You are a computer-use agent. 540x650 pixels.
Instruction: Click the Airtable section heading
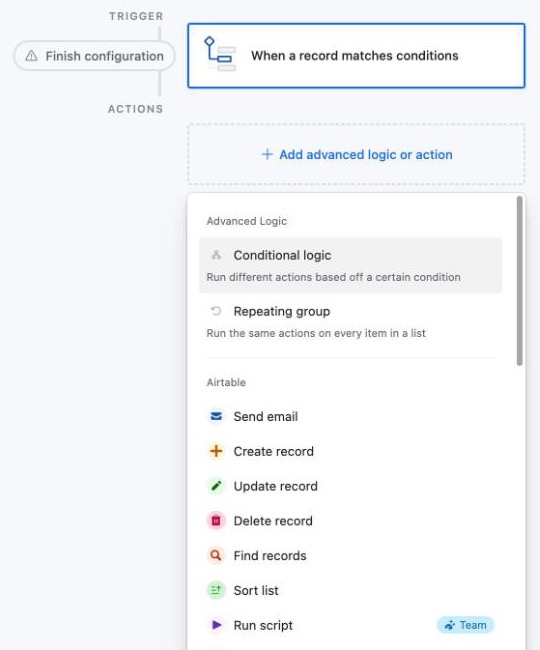pos(226,382)
